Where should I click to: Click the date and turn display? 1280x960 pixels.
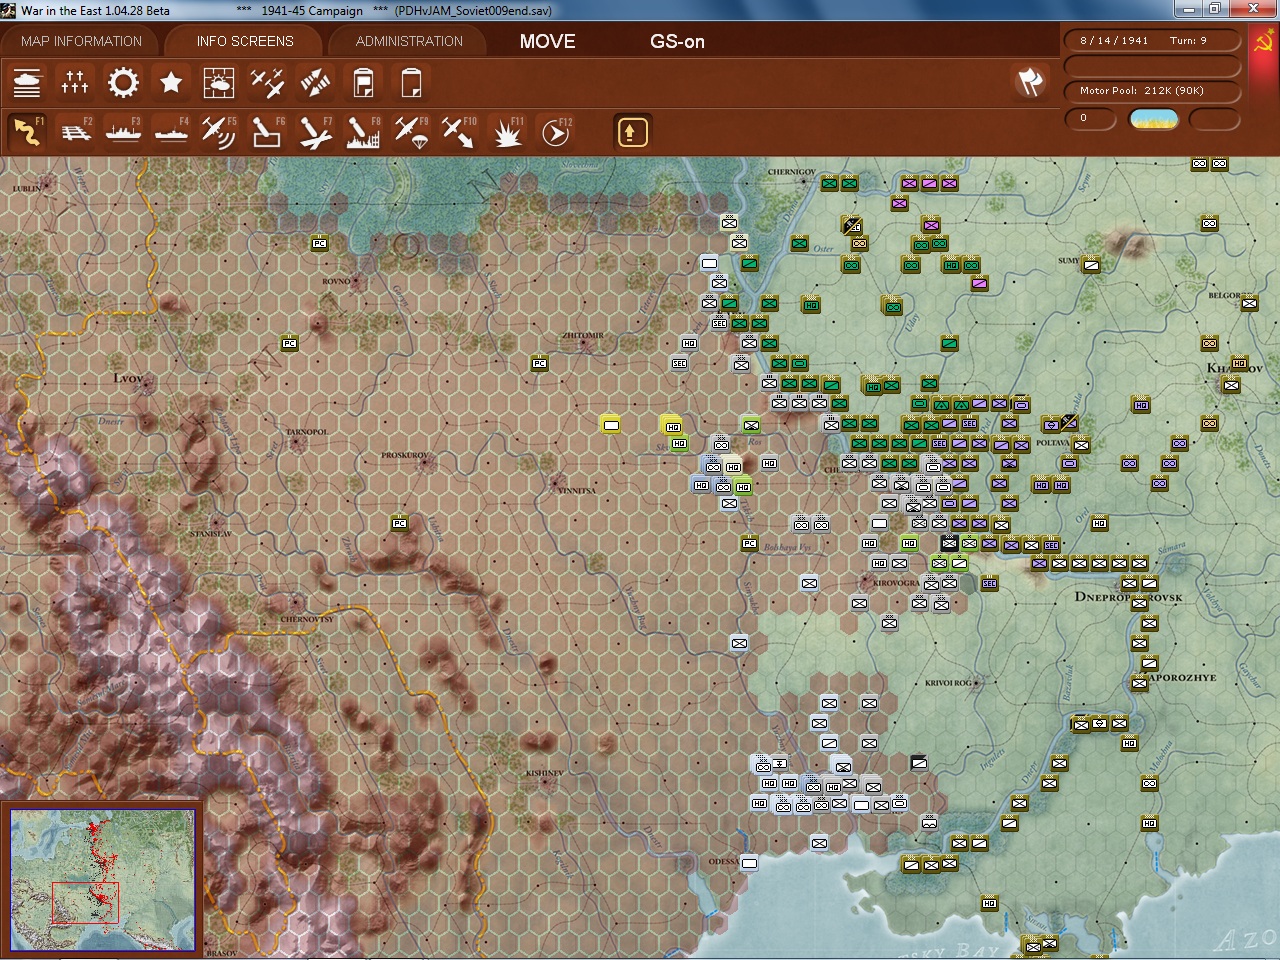coord(1152,41)
